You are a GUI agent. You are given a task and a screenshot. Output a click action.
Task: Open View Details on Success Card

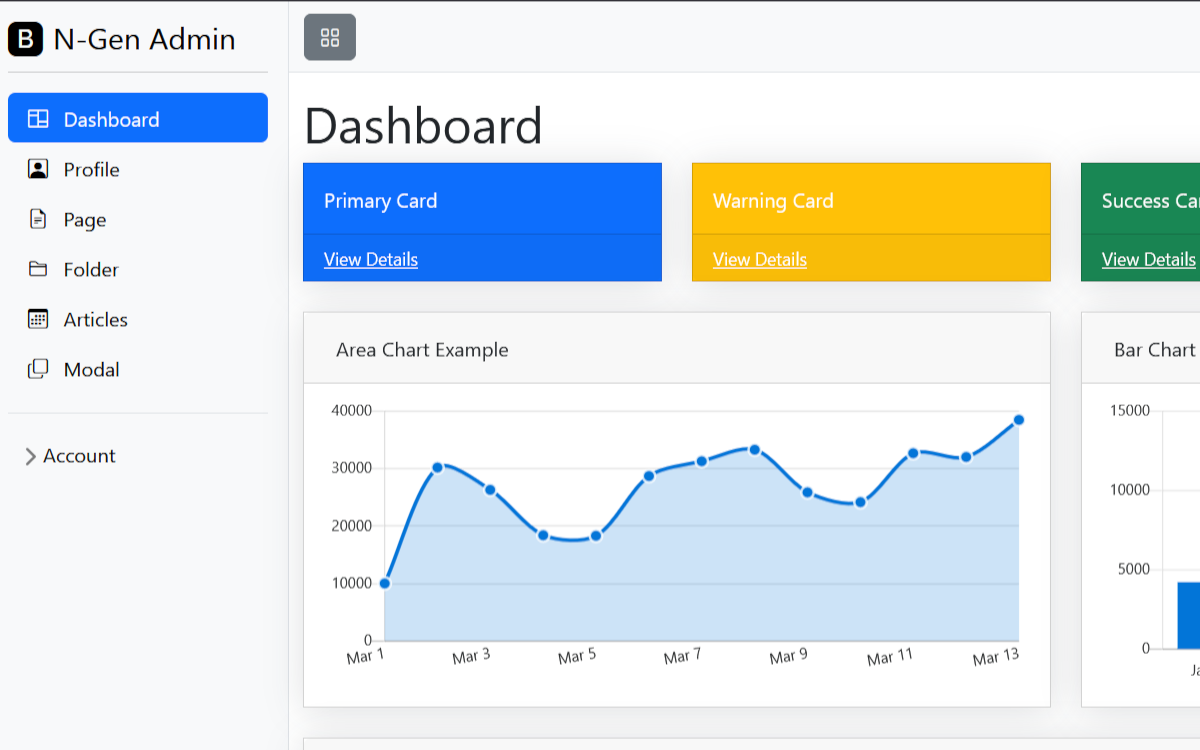click(1148, 260)
